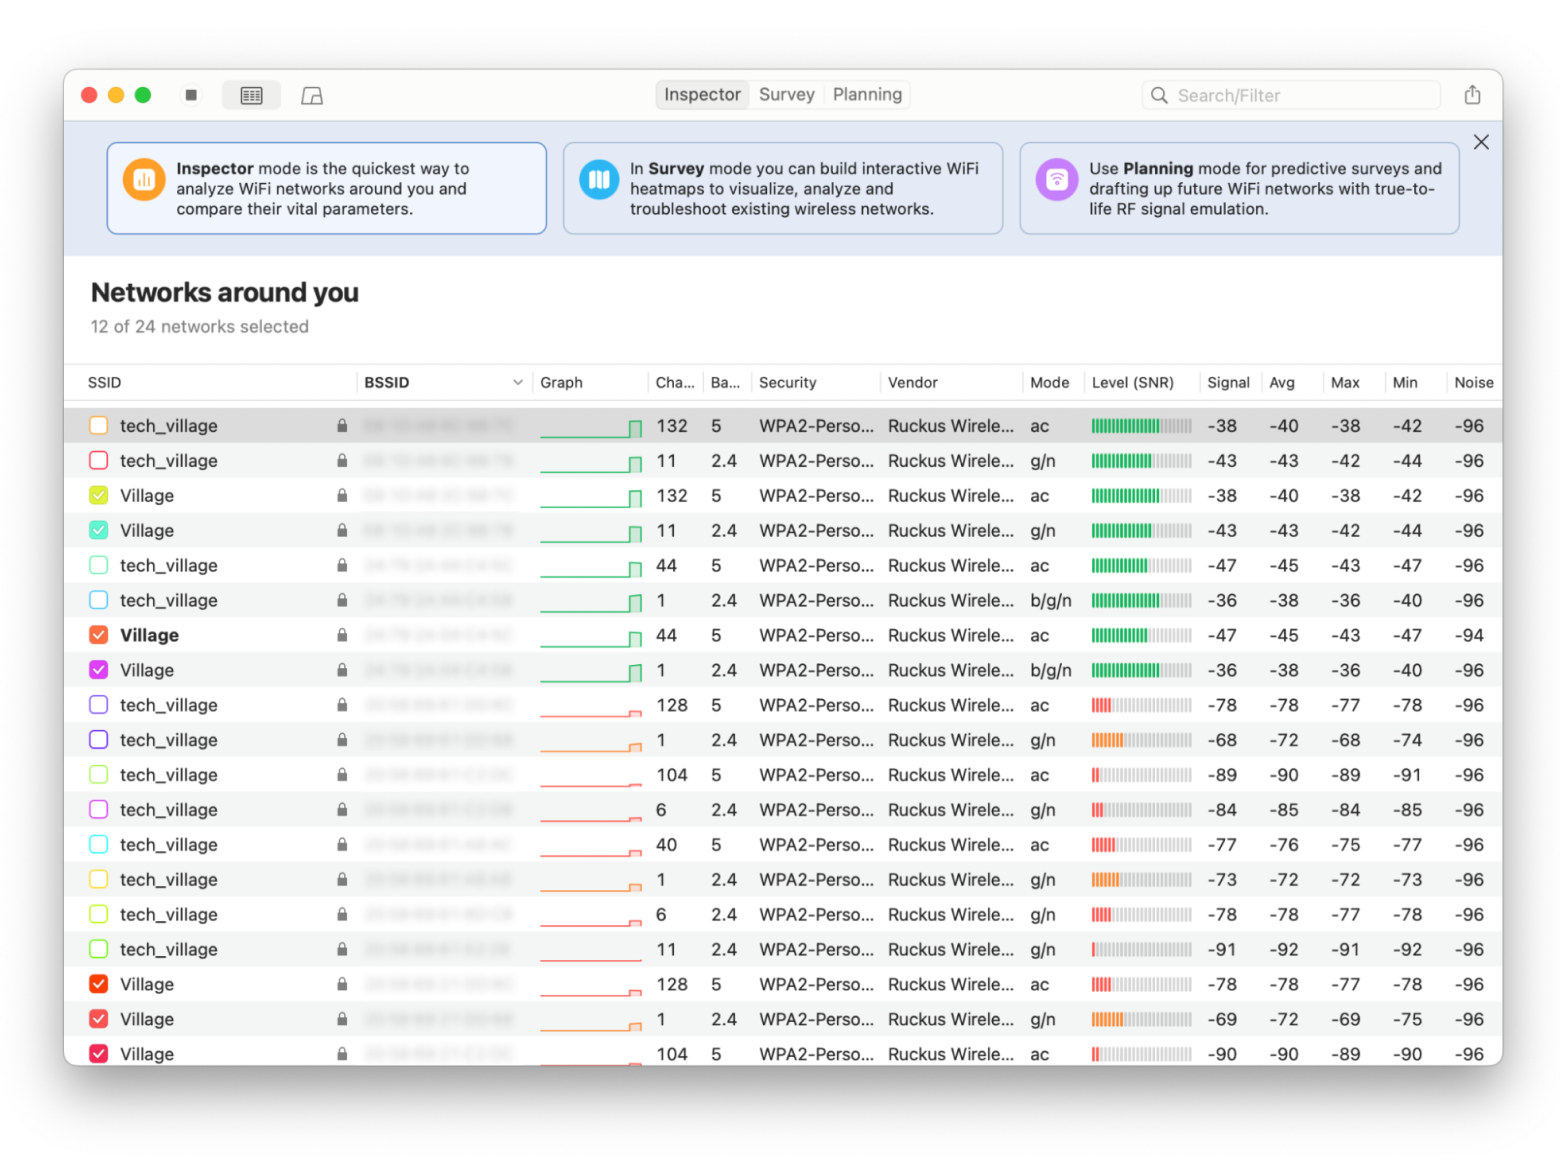Toggle the Village checkbox on channel 104

(99, 1053)
